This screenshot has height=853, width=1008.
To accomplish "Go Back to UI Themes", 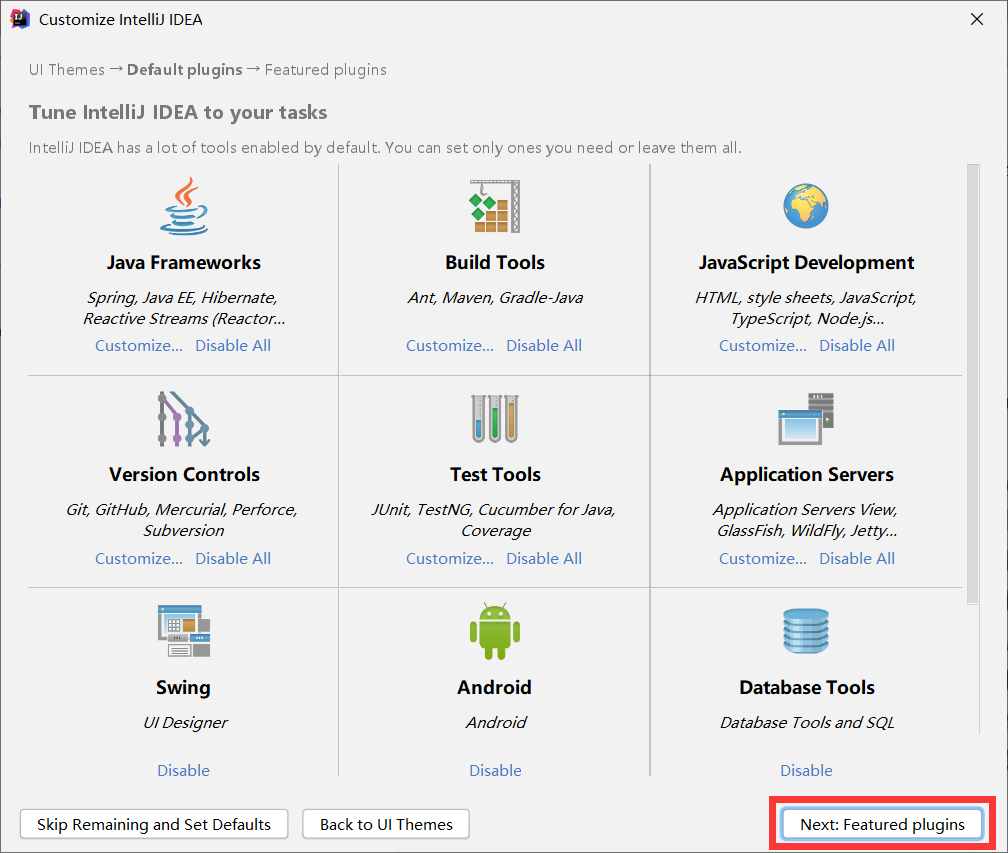I will click(386, 824).
